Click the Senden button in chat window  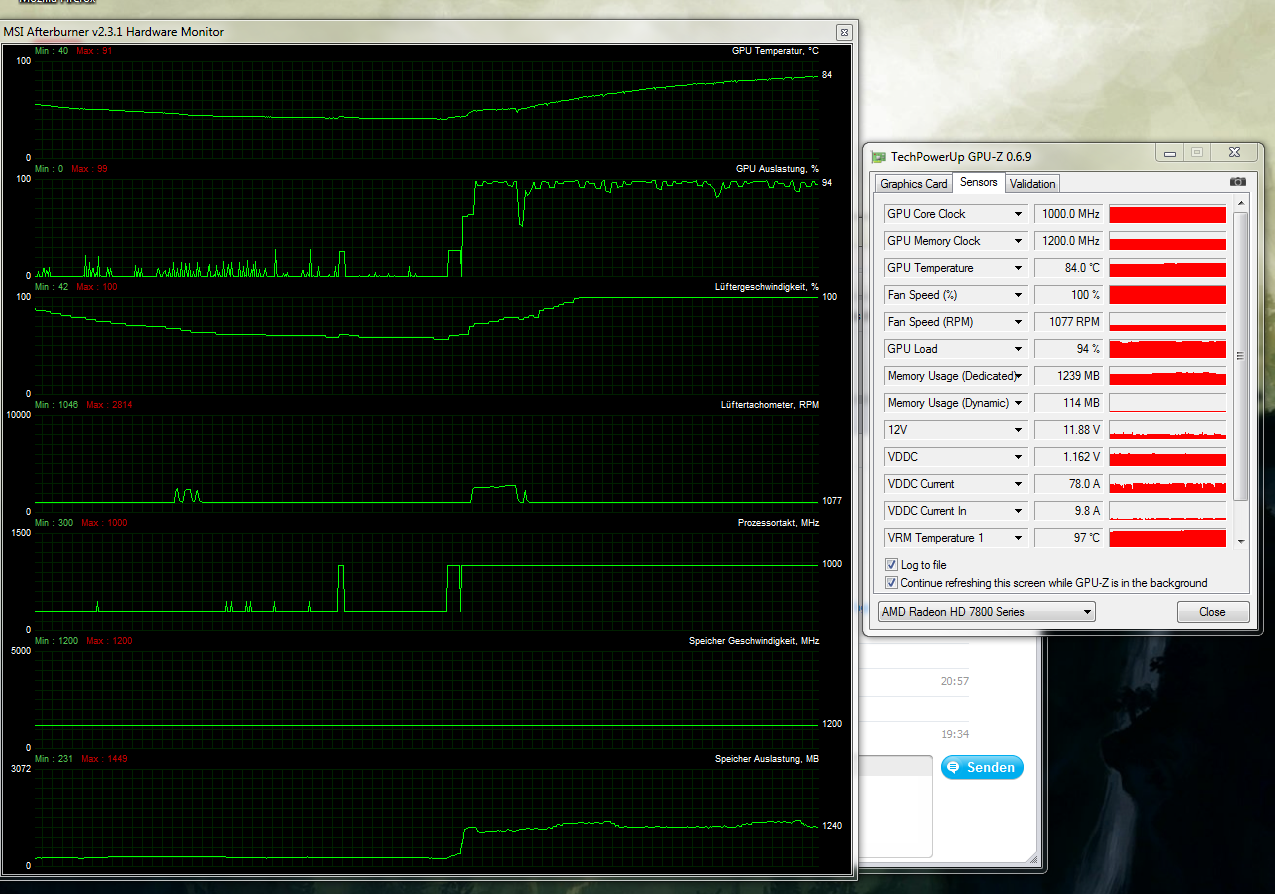982,768
